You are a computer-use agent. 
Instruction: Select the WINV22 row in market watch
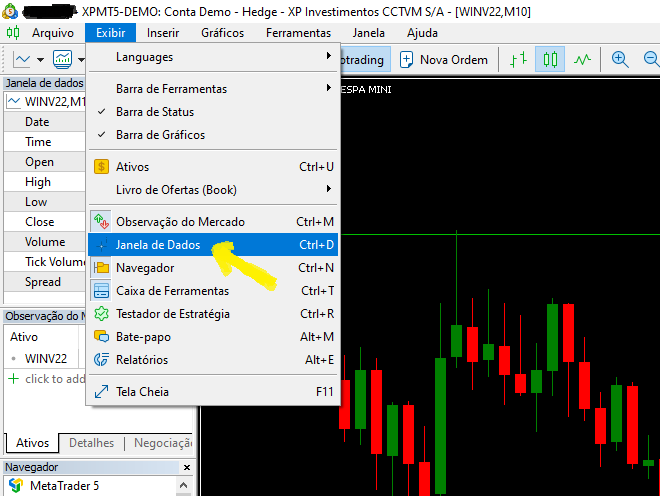pos(44,358)
